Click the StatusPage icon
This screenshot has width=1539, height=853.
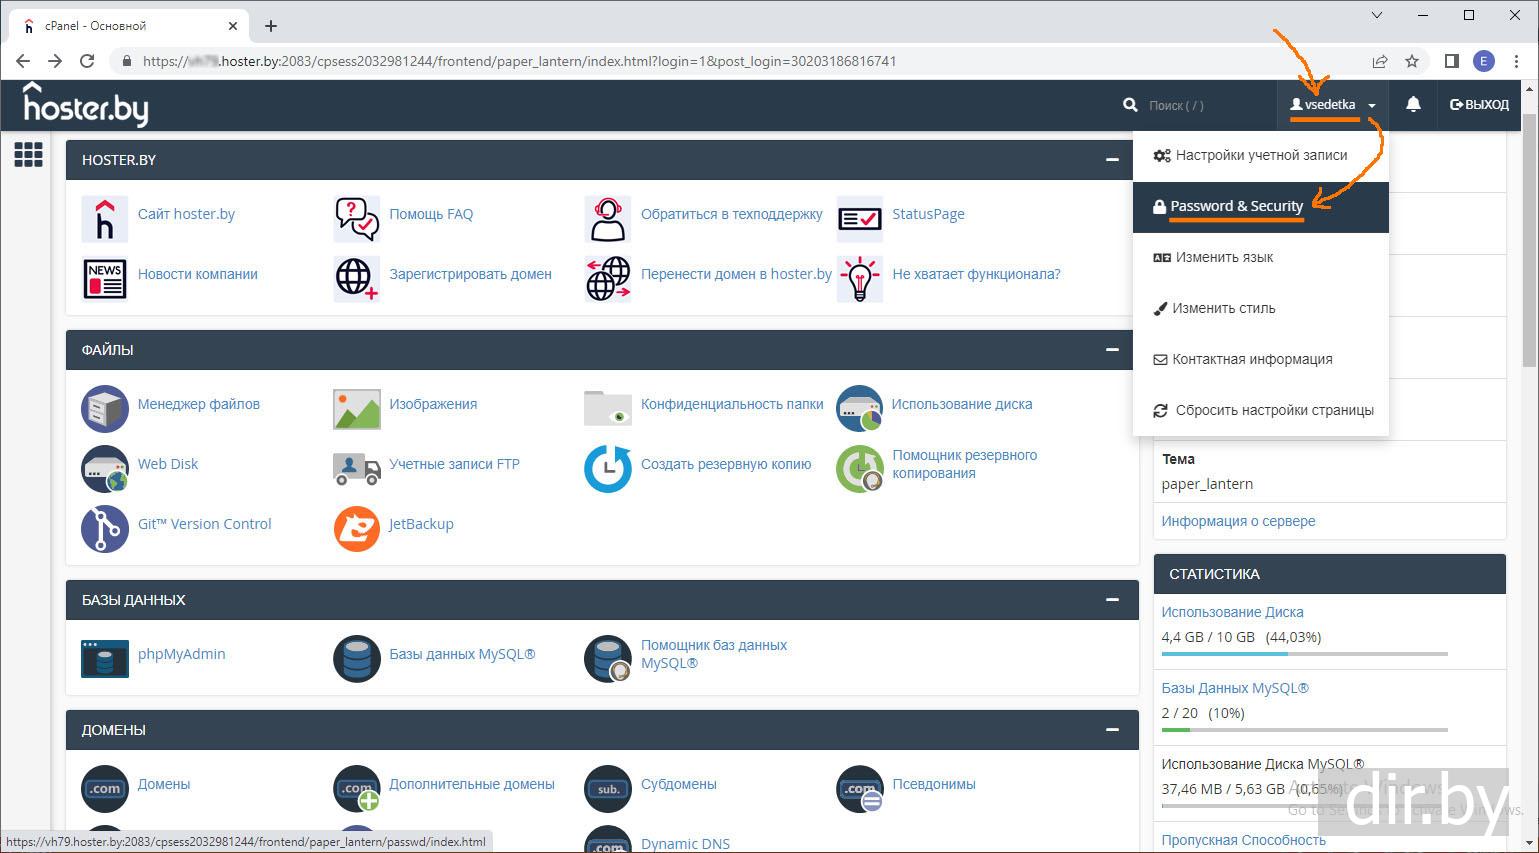(859, 215)
